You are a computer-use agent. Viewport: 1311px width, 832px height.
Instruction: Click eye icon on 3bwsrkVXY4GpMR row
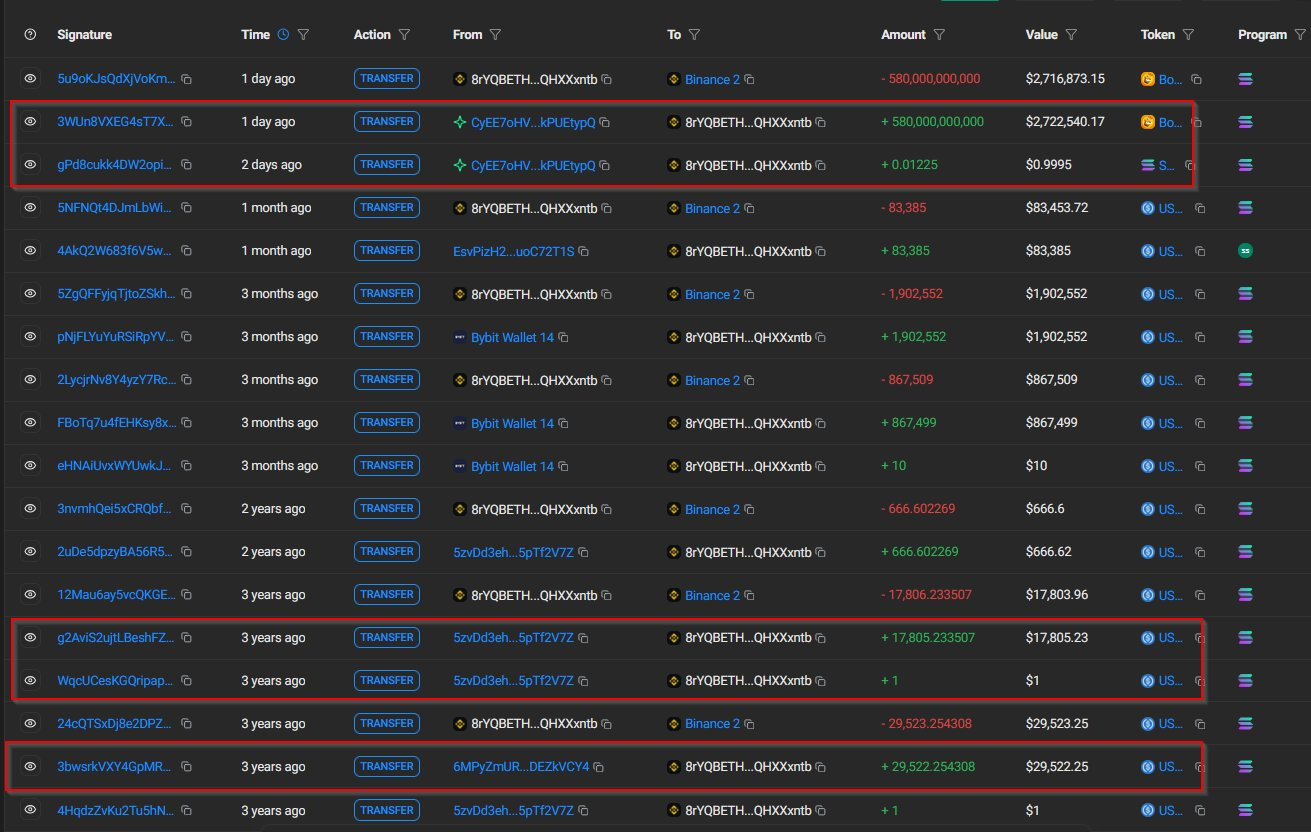pyautogui.click(x=30, y=766)
